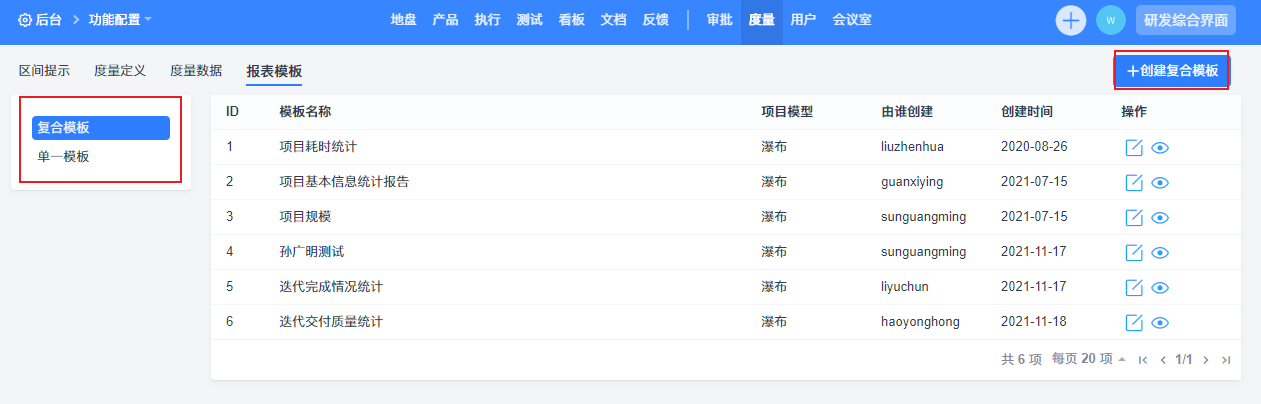Viewport: 1261px width, 404px height.
Task: Open edit icon for 项目规模 row
Action: click(x=1134, y=218)
